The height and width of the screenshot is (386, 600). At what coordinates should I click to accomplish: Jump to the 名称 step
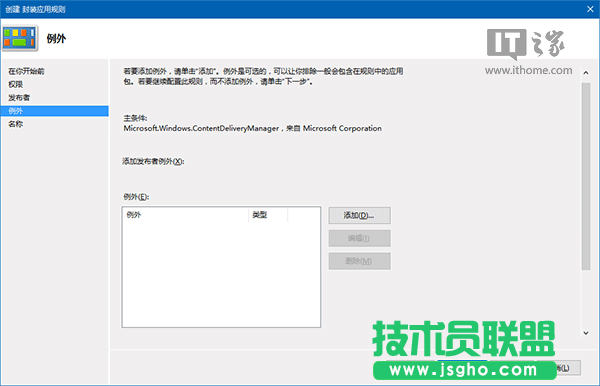[x=16, y=124]
